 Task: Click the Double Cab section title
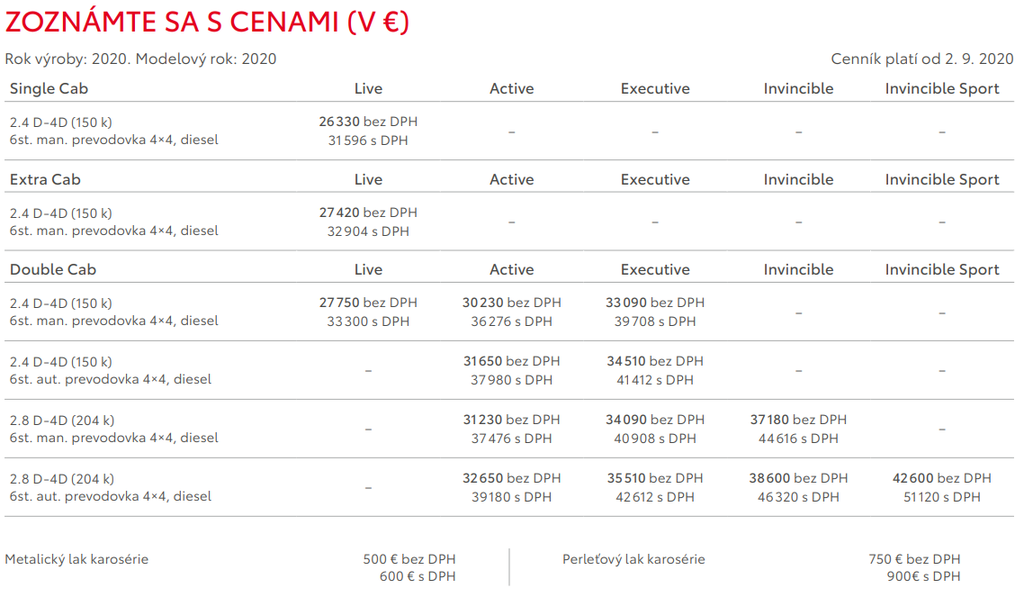pos(53,270)
